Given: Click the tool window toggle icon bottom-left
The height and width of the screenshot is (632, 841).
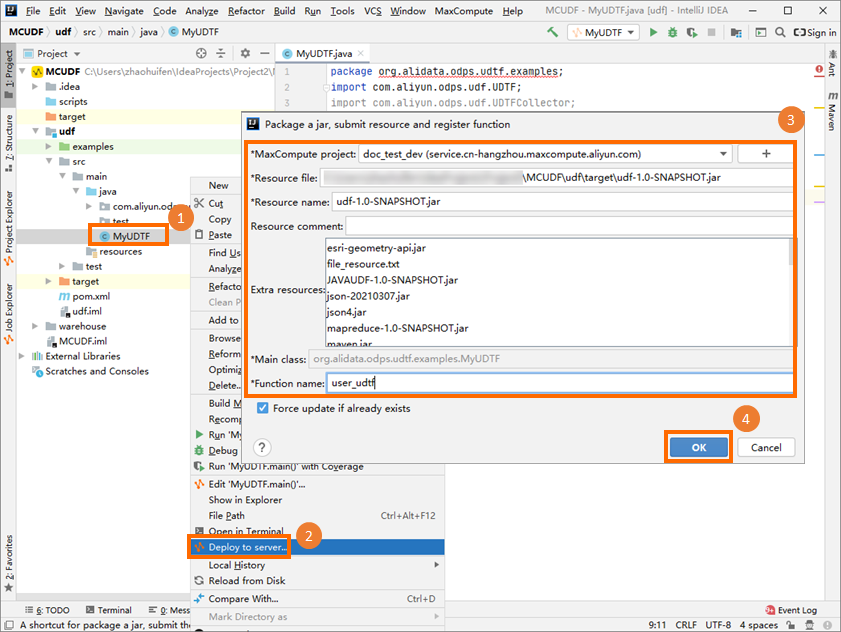Looking at the screenshot, I should coord(9,625).
